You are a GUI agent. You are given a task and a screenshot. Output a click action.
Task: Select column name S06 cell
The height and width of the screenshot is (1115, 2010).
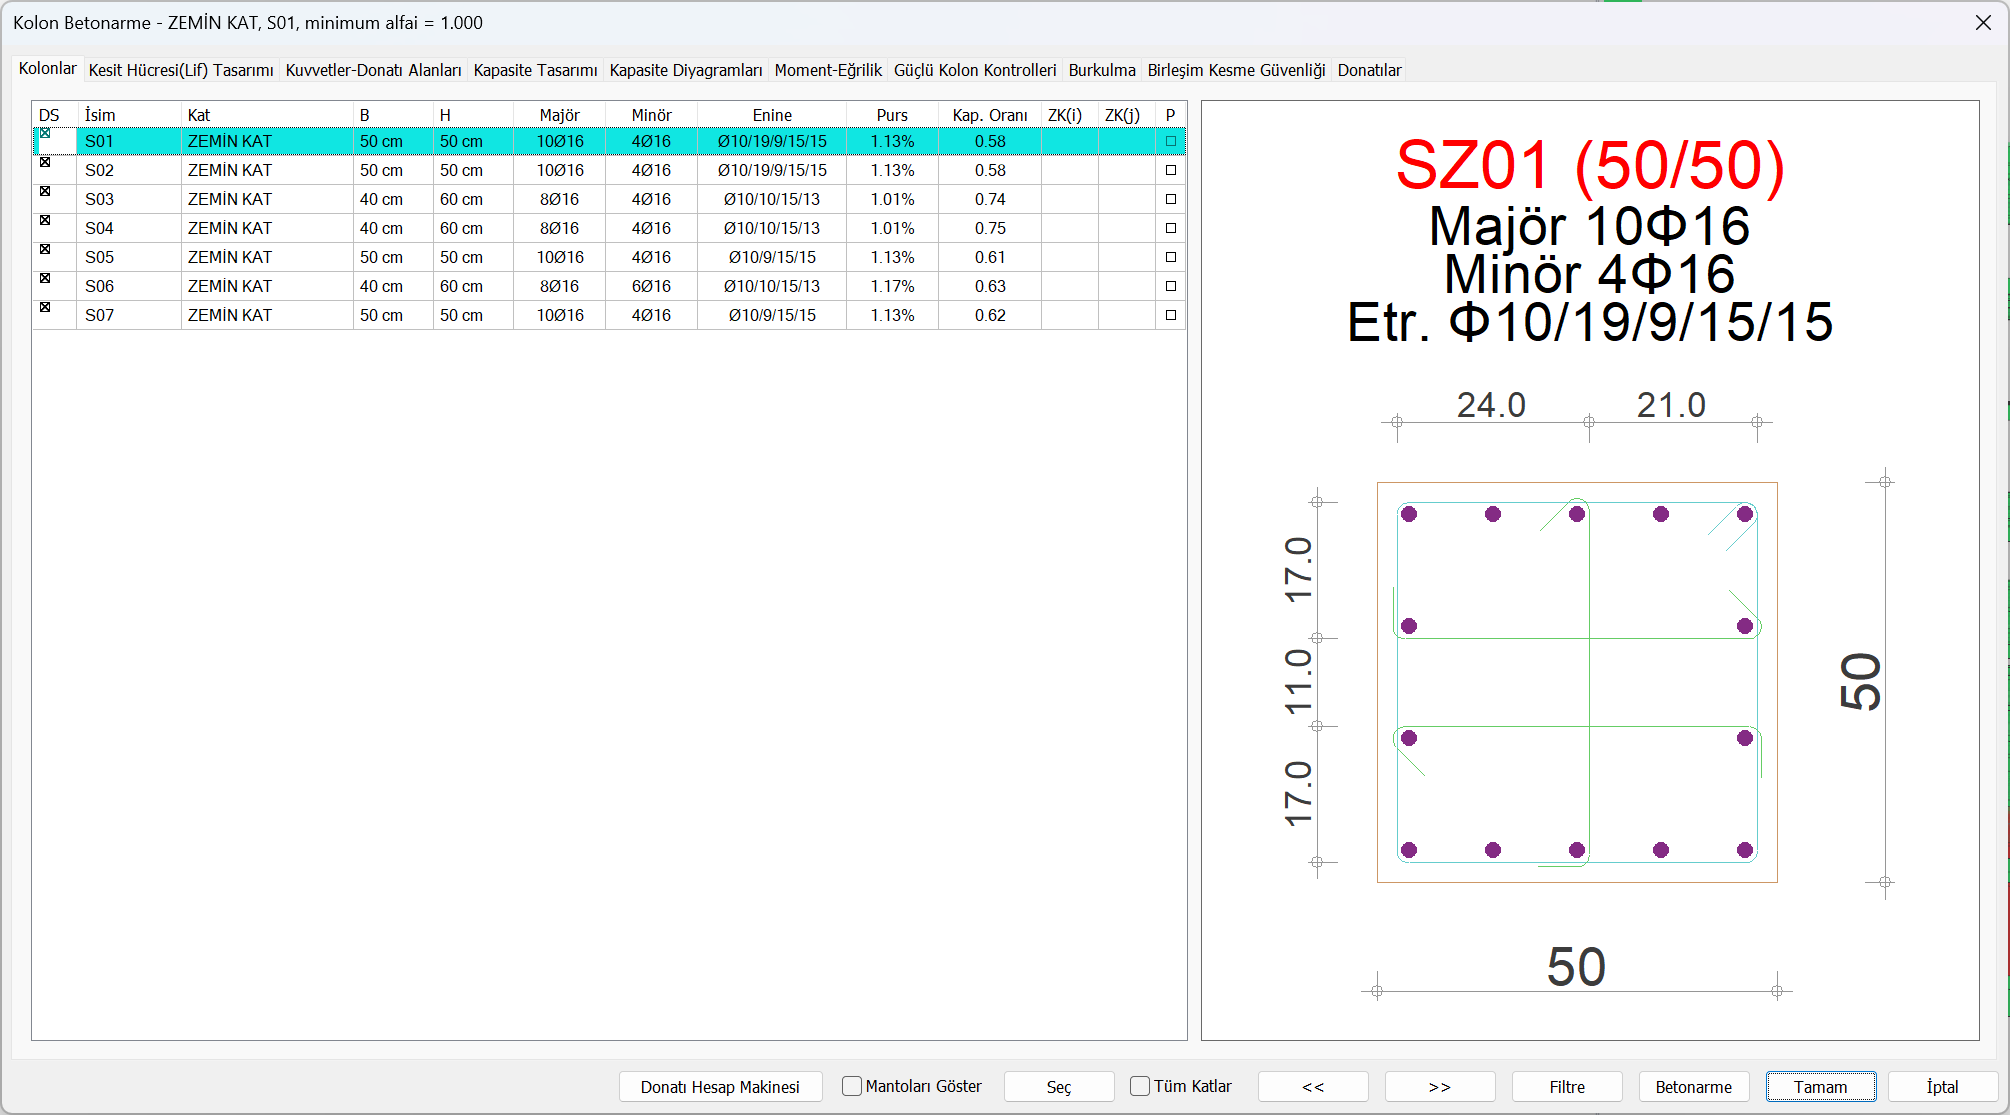pos(129,286)
